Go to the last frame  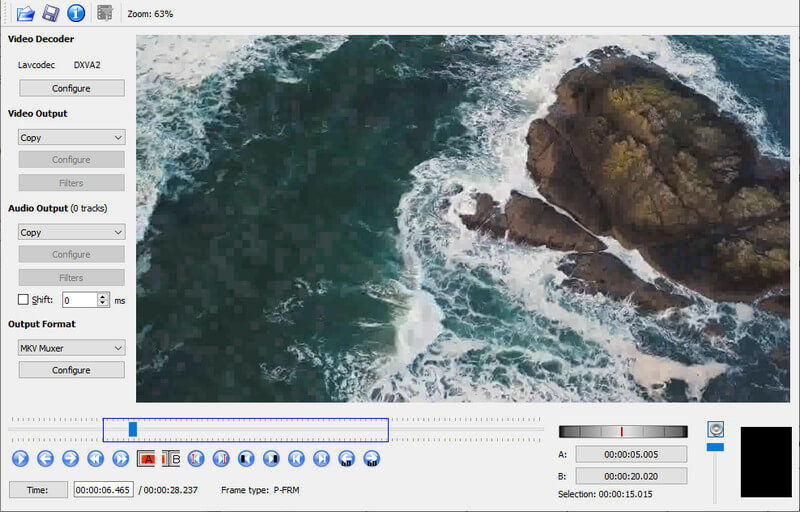click(321, 458)
